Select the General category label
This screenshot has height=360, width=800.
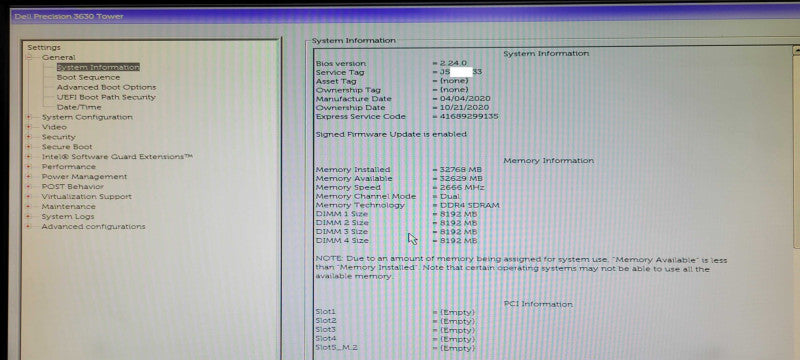pos(59,58)
